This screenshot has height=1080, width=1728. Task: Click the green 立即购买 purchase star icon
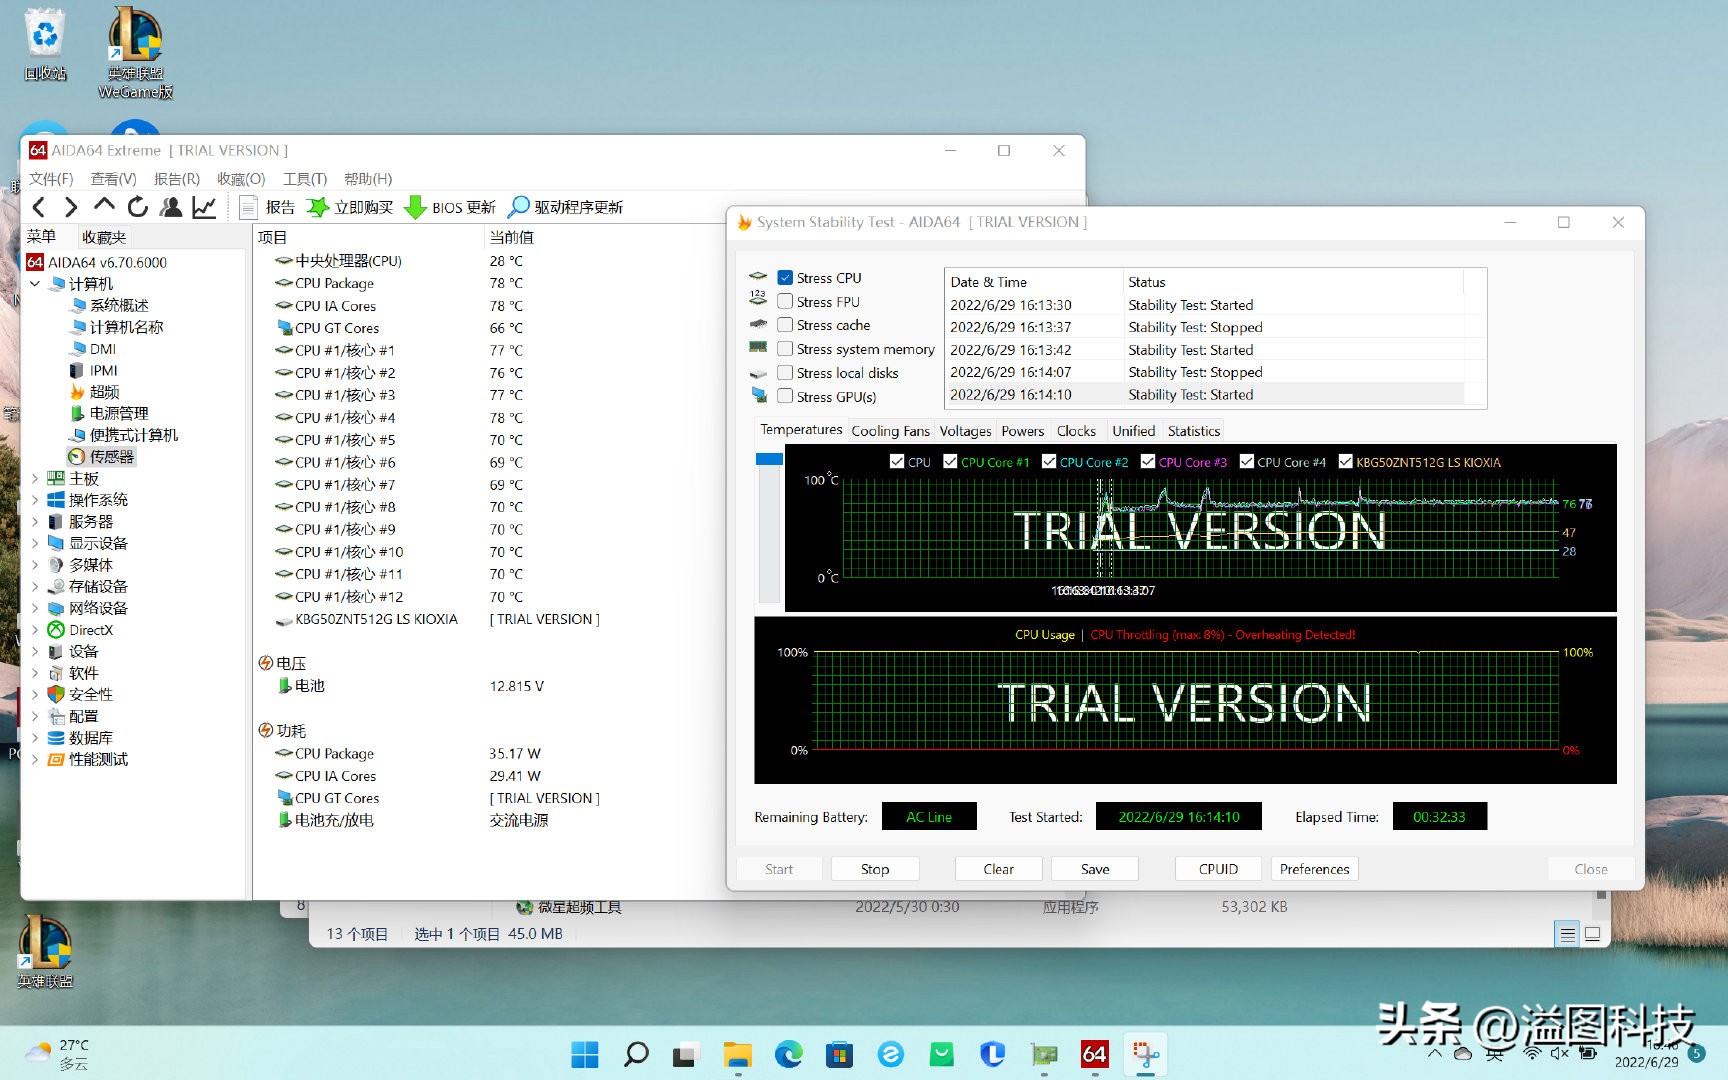tap(318, 207)
